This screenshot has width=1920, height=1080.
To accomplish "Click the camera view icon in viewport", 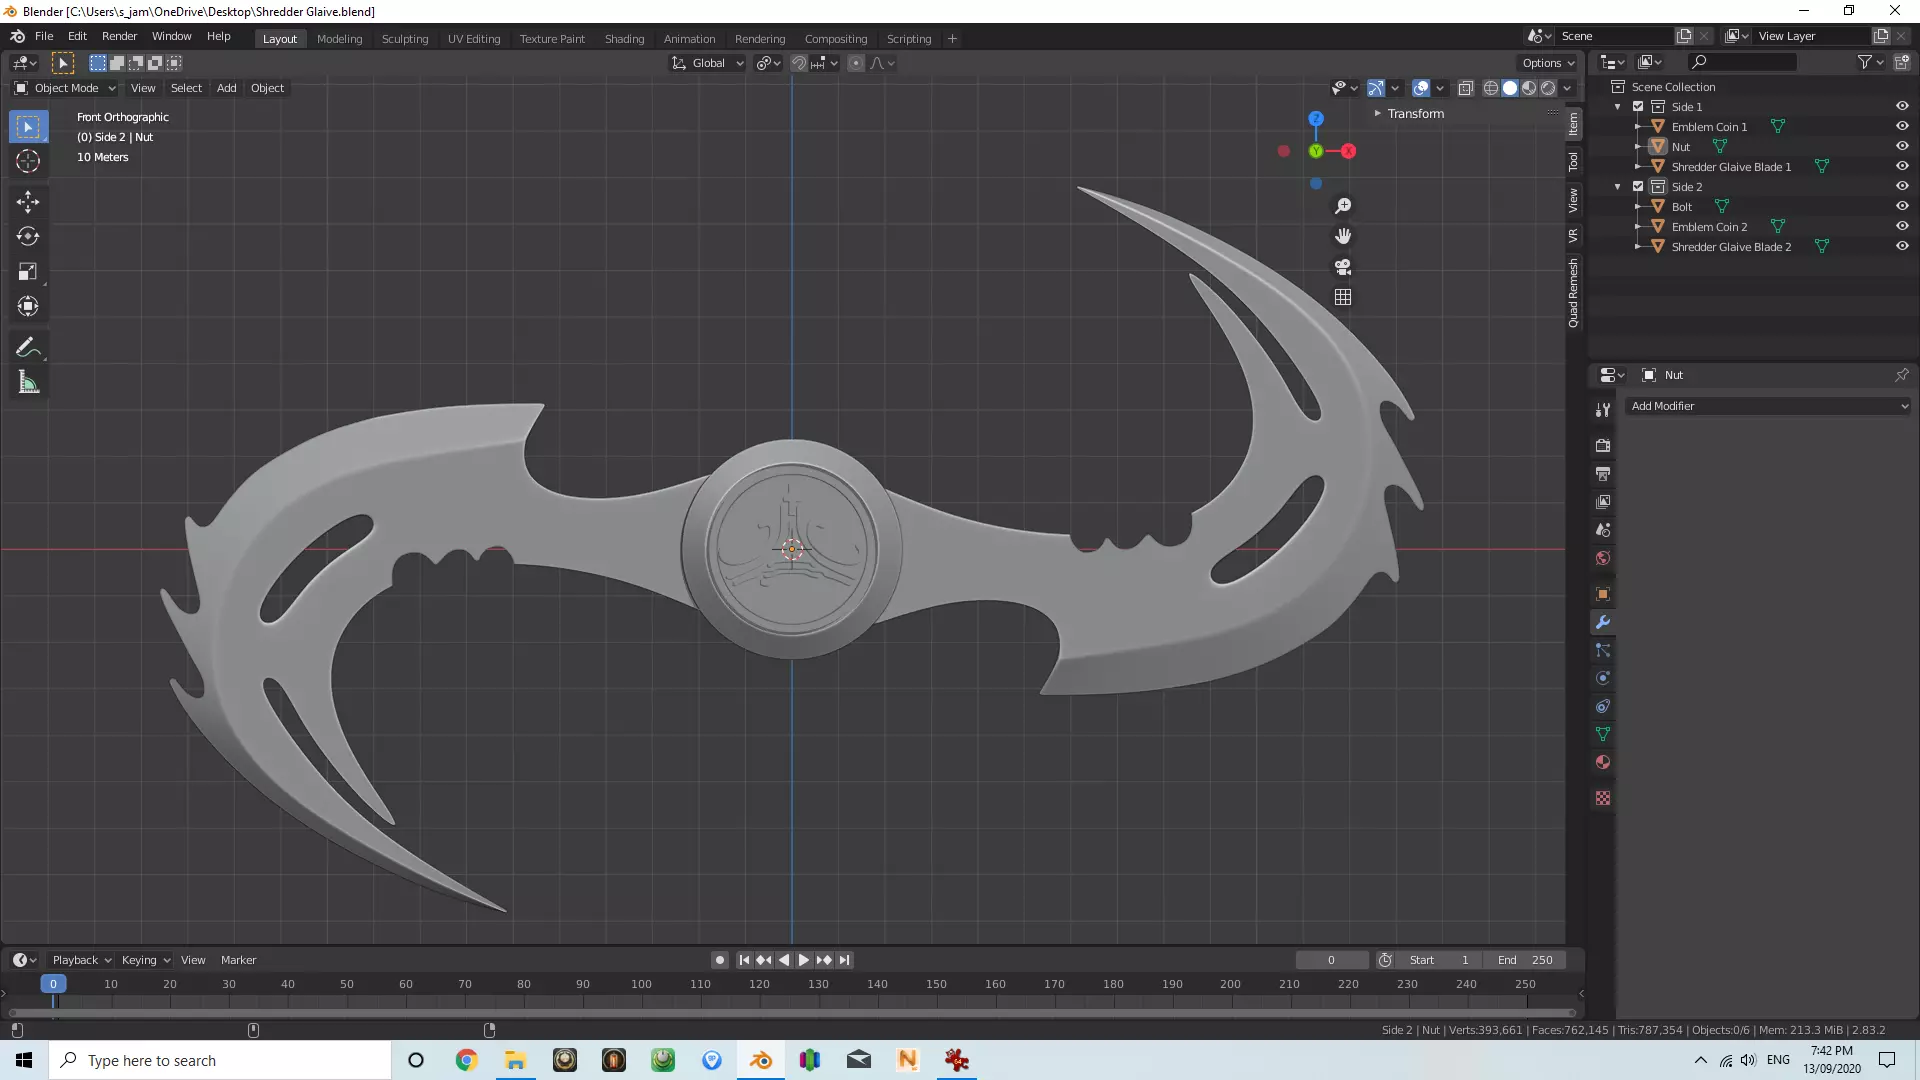I will [1343, 267].
